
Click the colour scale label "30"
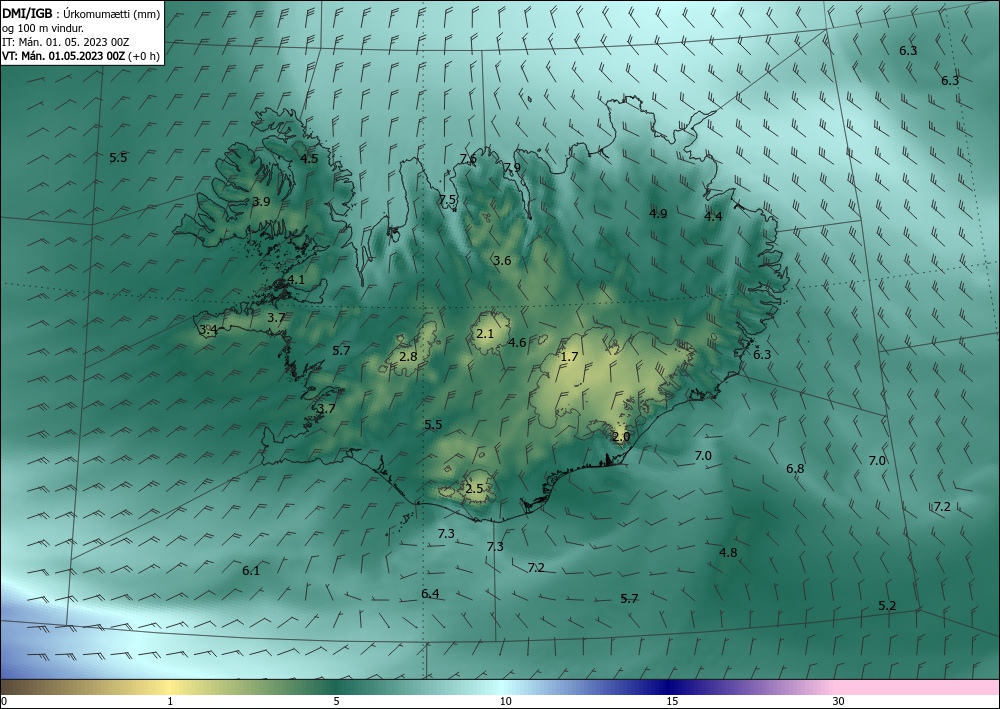pyautogui.click(x=839, y=701)
